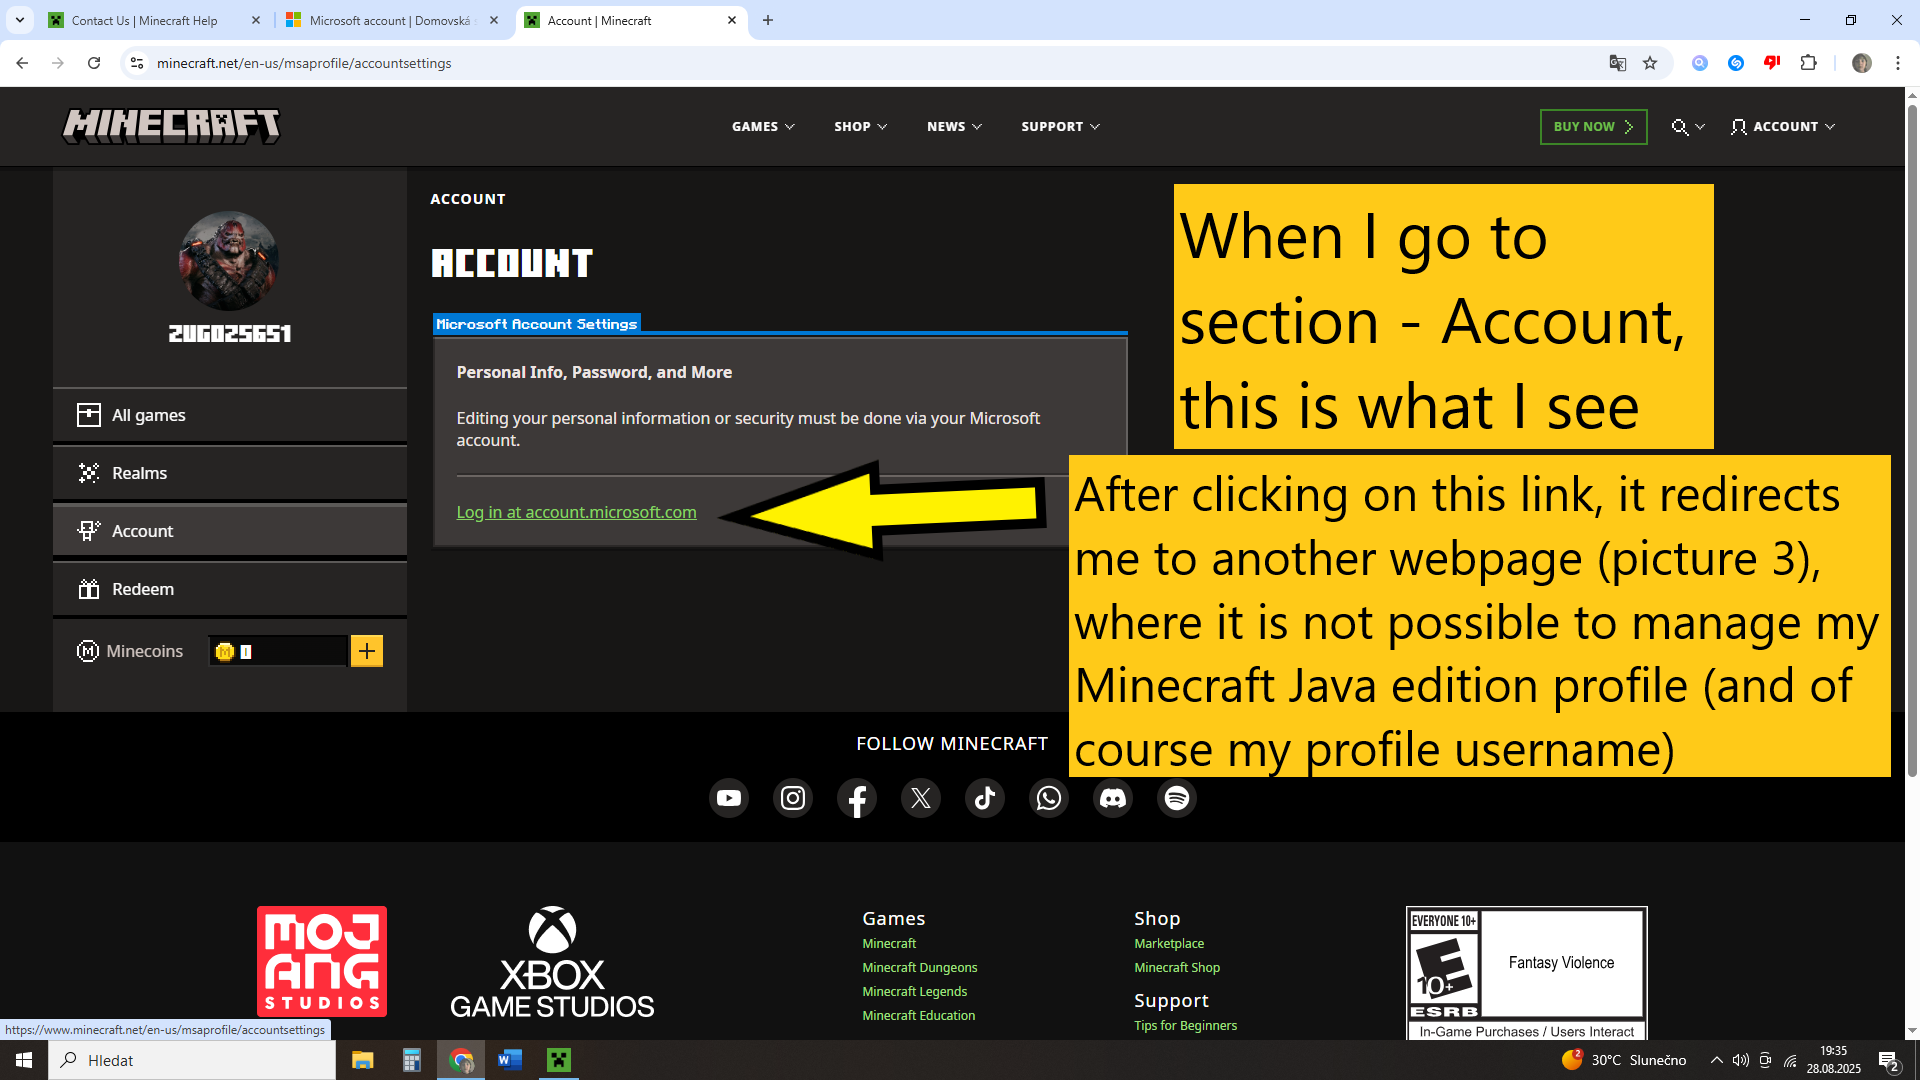
Task: Open Calculator from taskbar
Action: click(x=412, y=1060)
